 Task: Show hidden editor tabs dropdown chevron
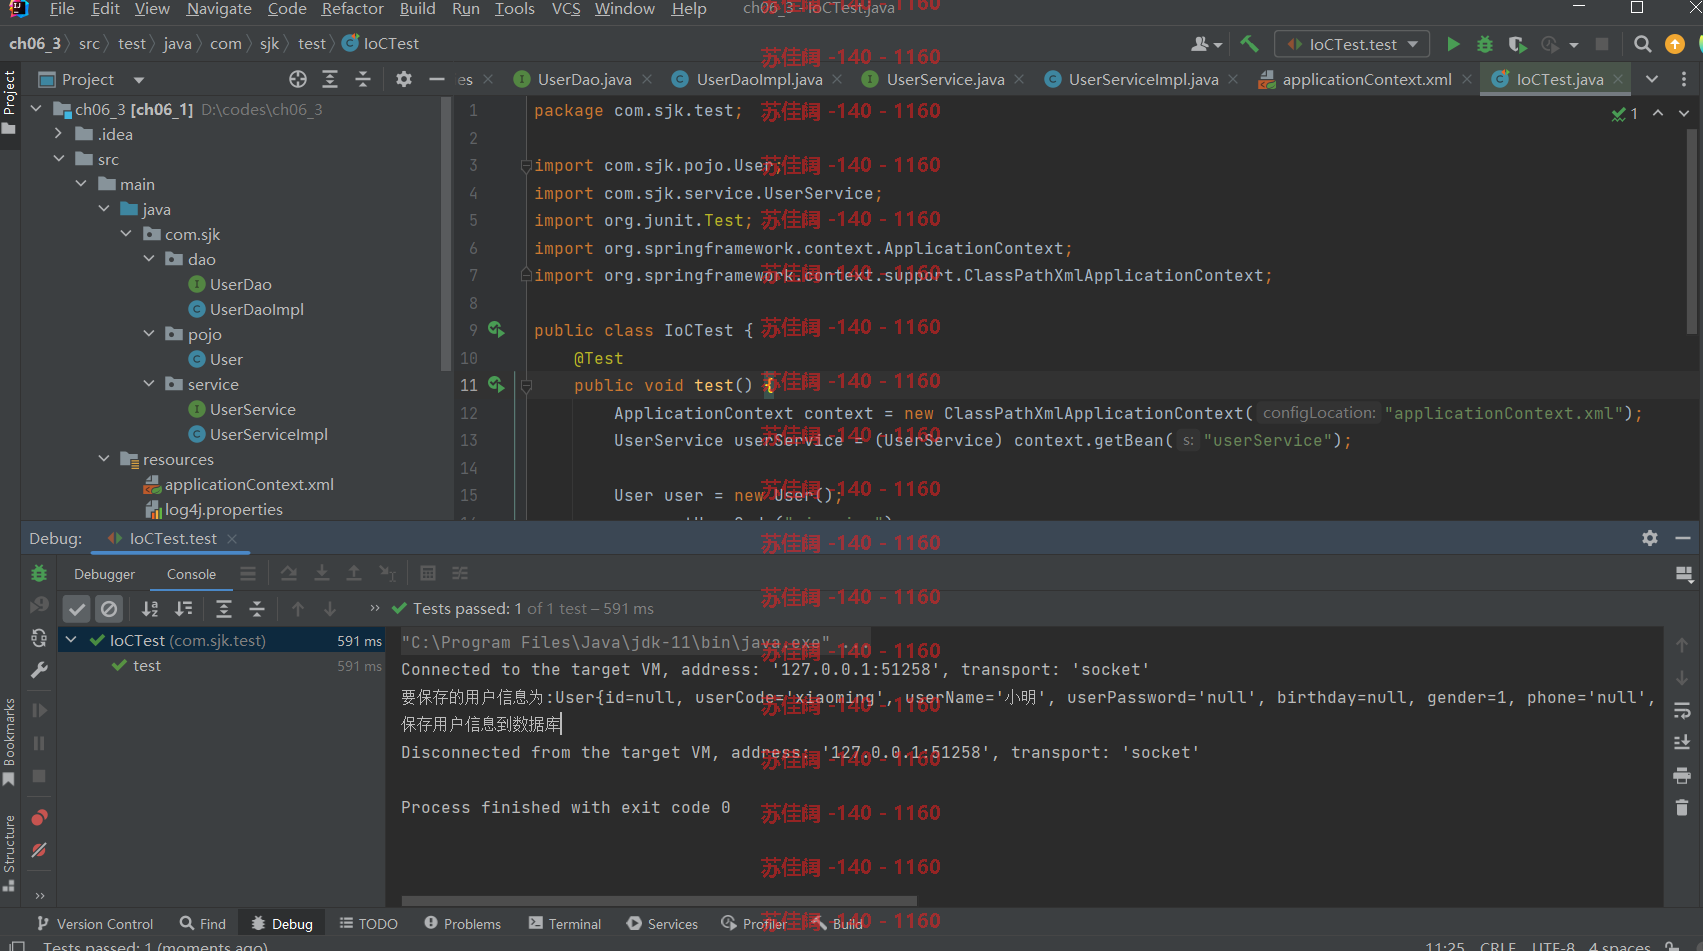tap(1652, 79)
